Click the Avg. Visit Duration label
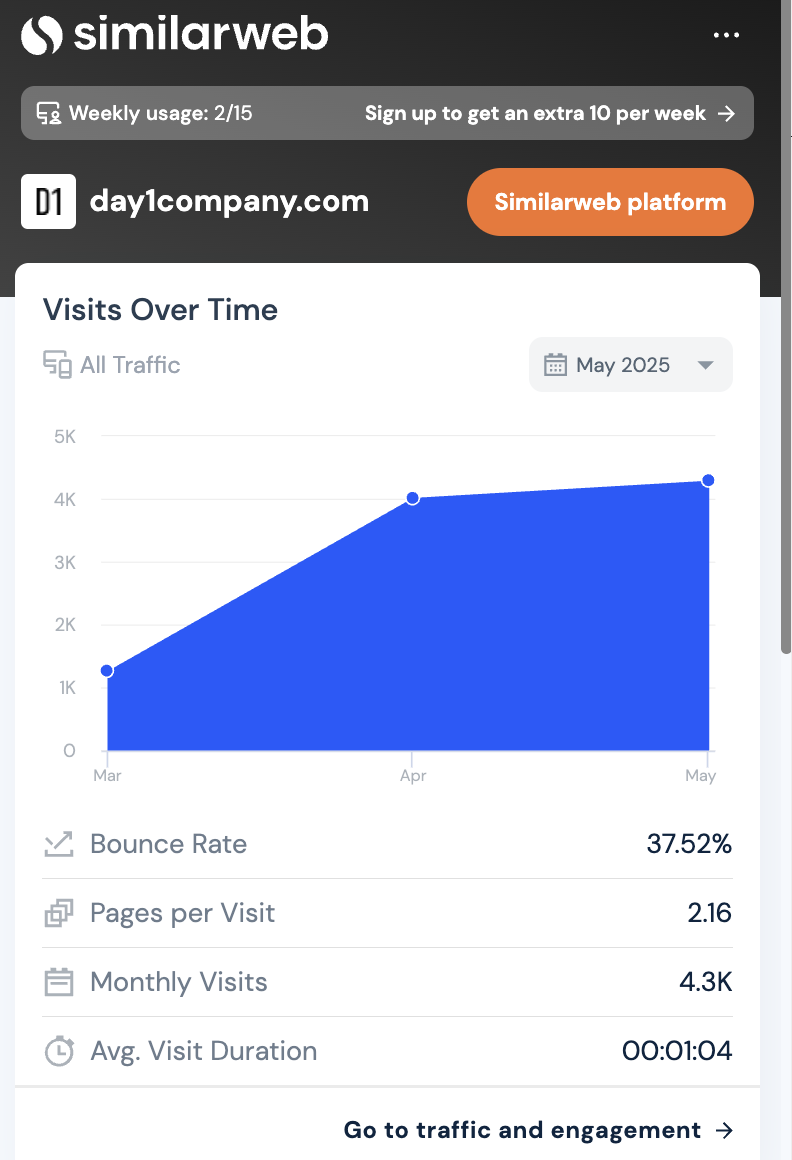This screenshot has height=1160, width=792. coord(203,1051)
